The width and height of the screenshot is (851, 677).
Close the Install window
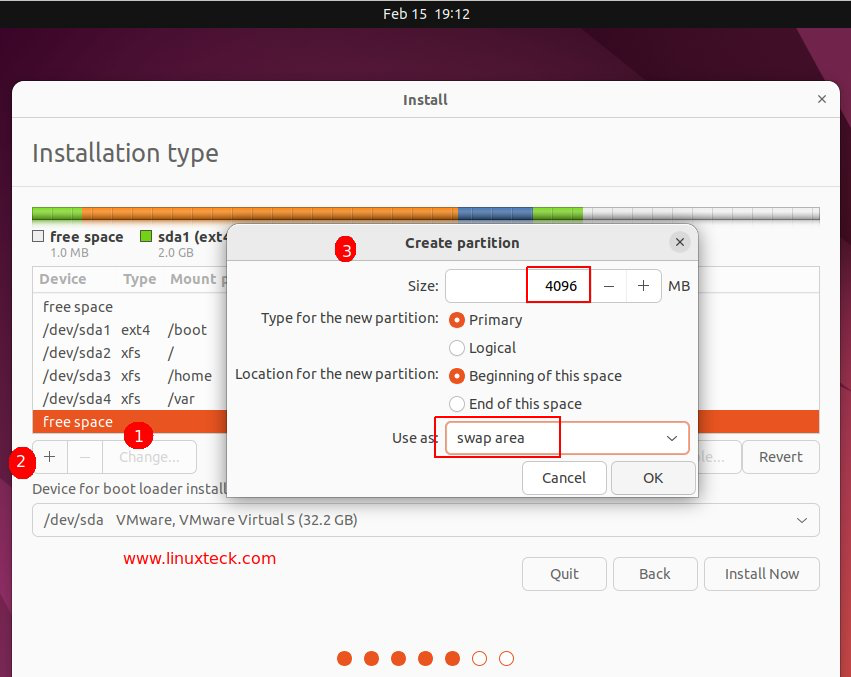click(x=822, y=99)
